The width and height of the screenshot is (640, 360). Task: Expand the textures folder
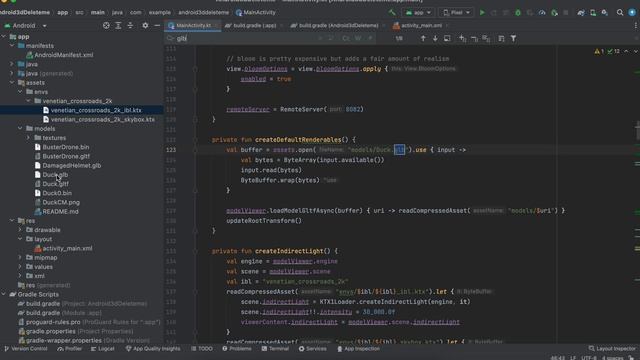(x=28, y=138)
